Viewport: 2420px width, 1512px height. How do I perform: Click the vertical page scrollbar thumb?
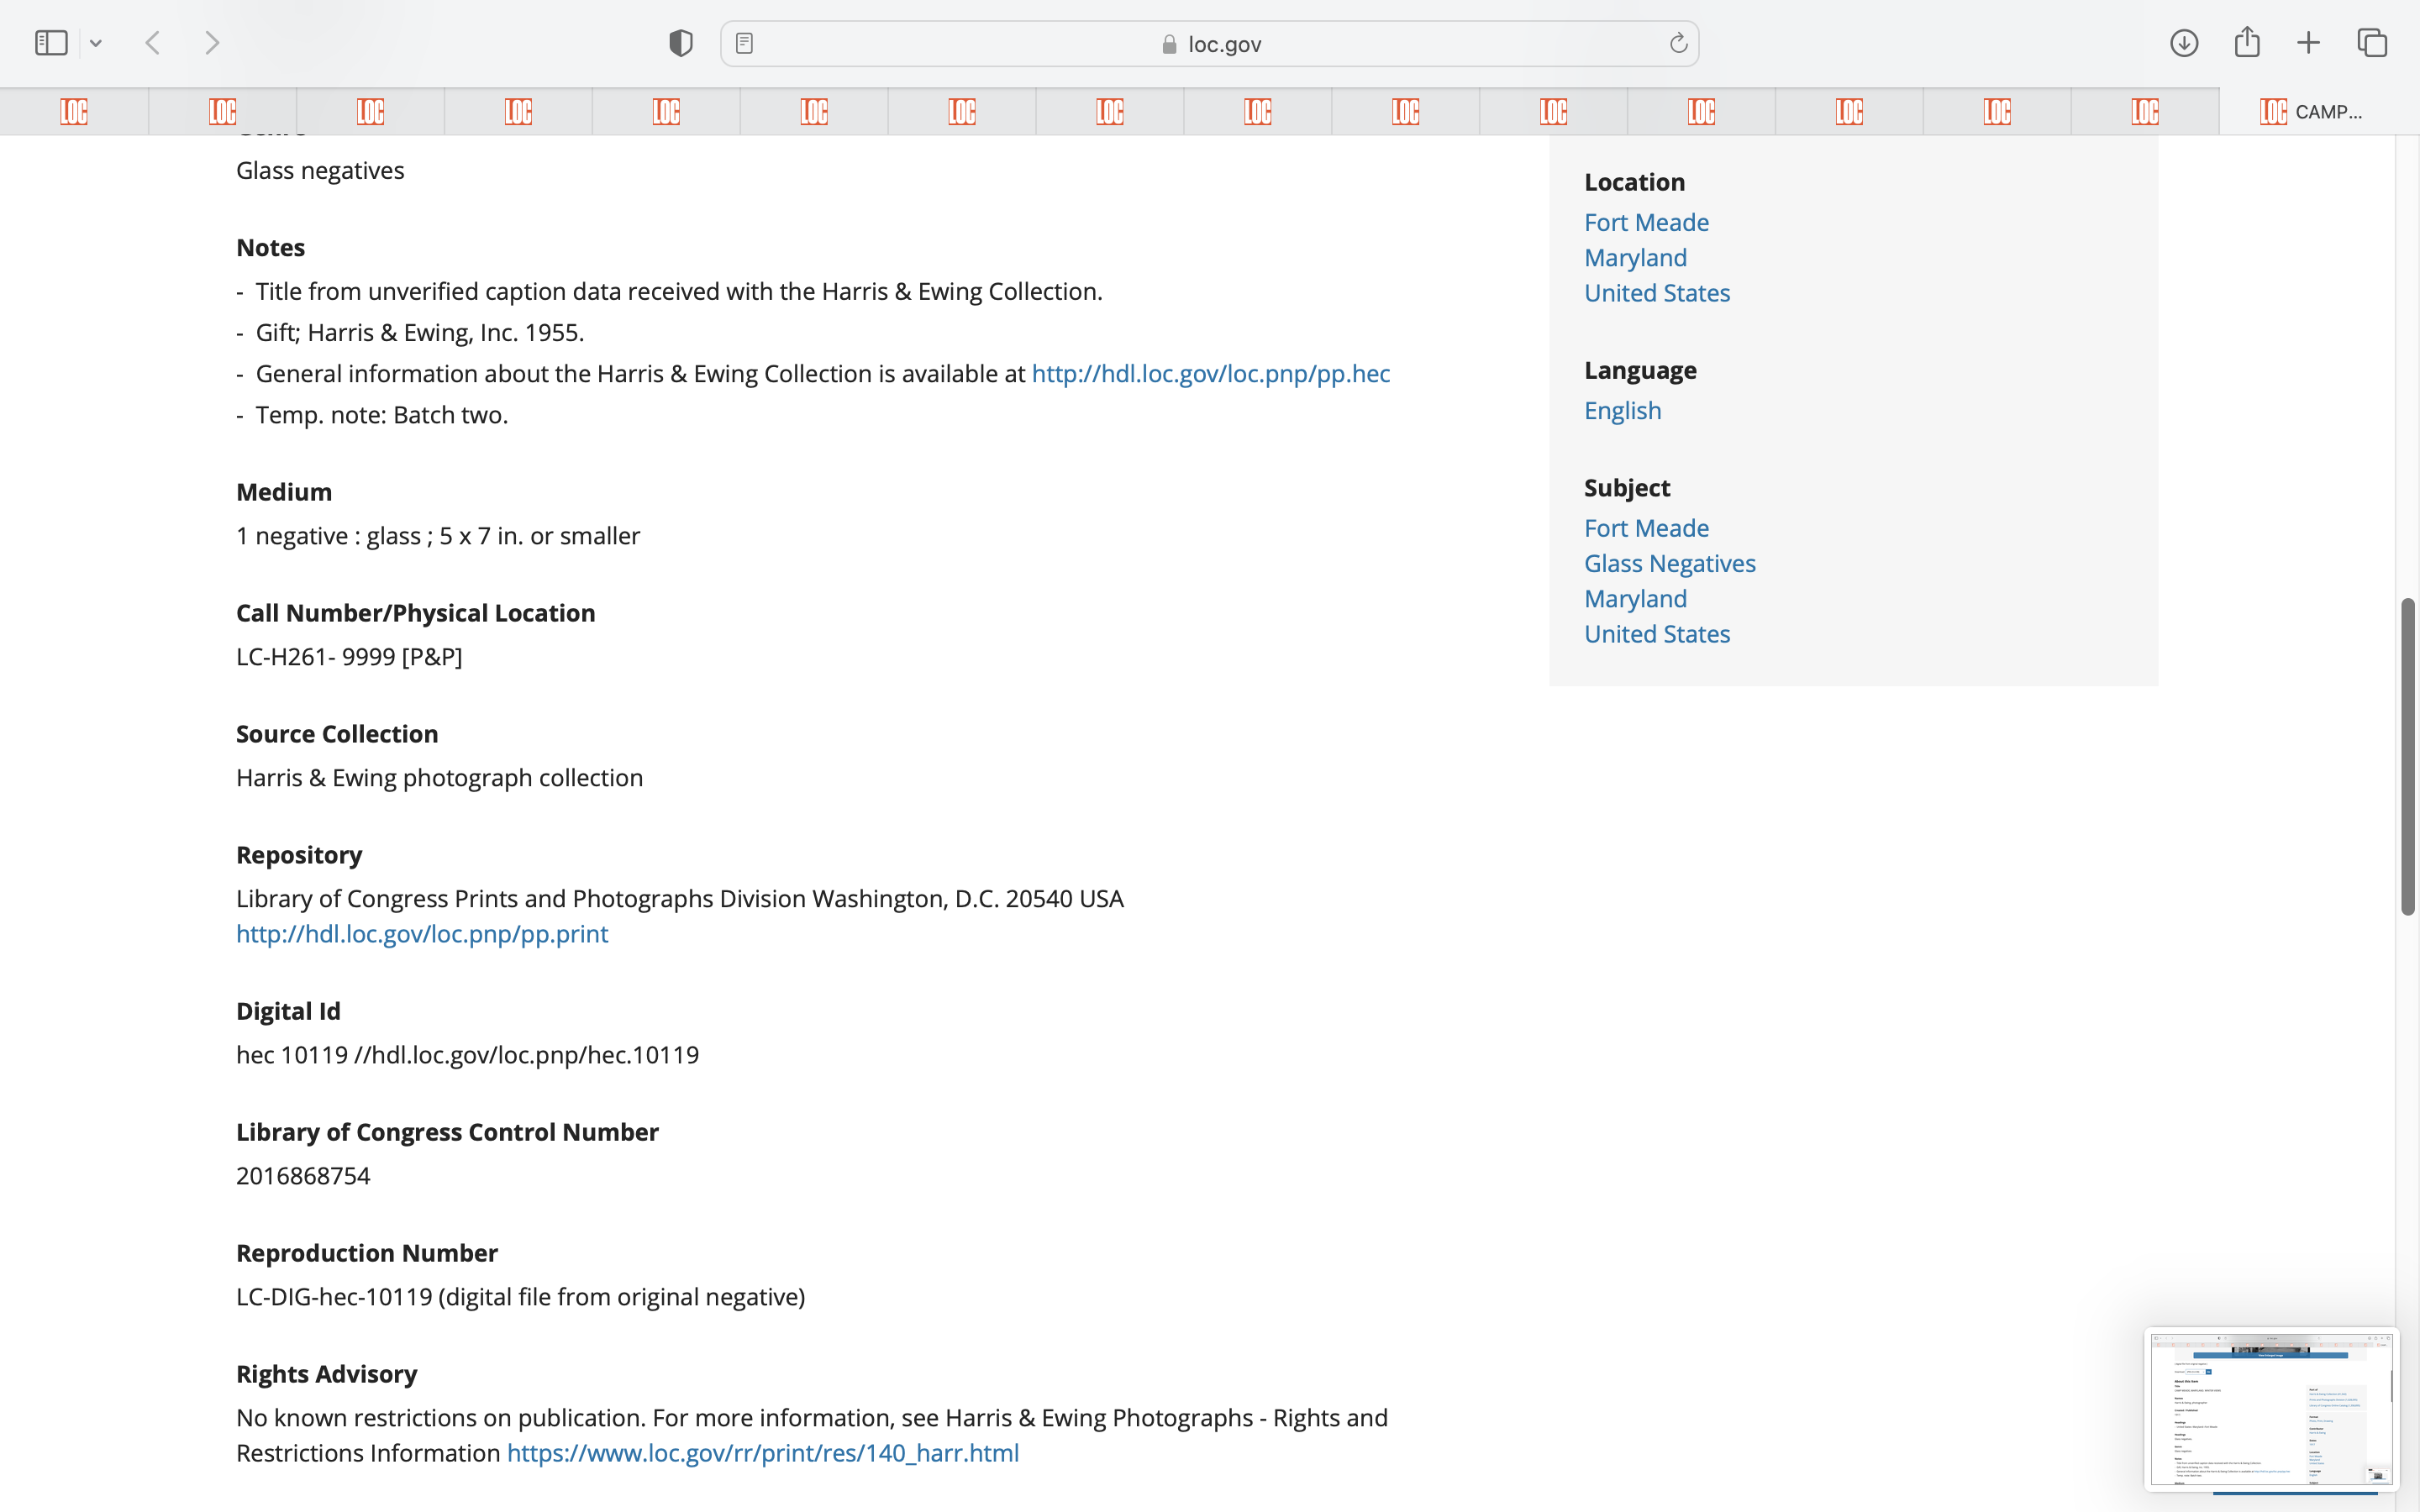pyautogui.click(x=2407, y=756)
